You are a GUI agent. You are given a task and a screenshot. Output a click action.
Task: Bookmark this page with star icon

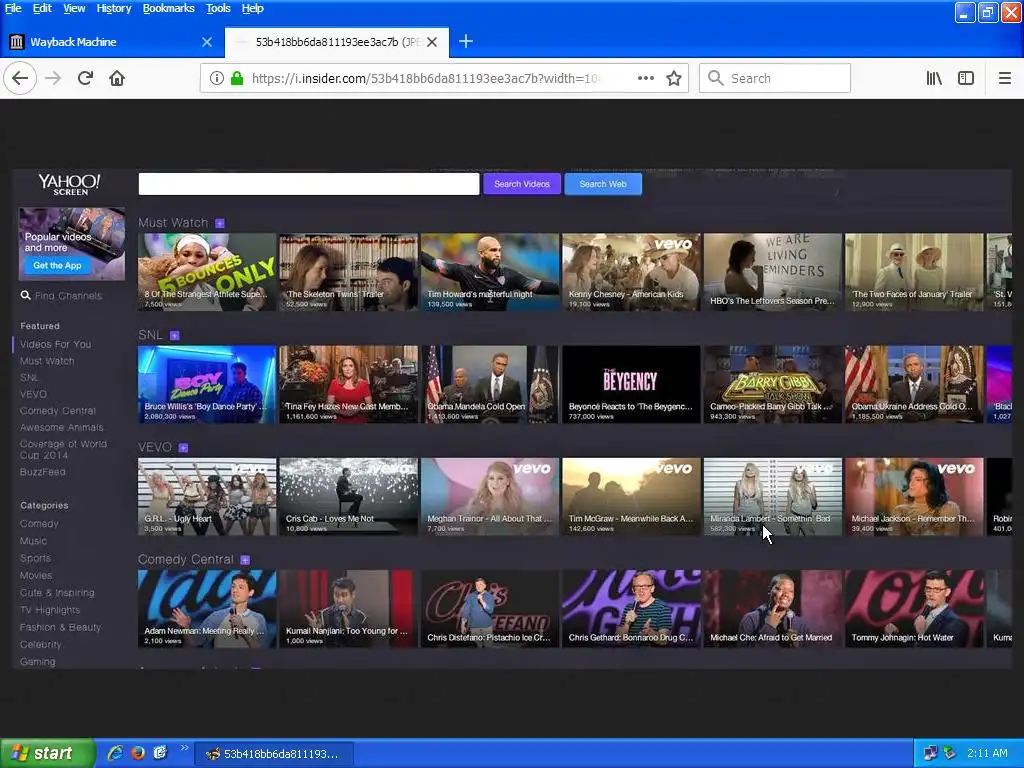[674, 78]
